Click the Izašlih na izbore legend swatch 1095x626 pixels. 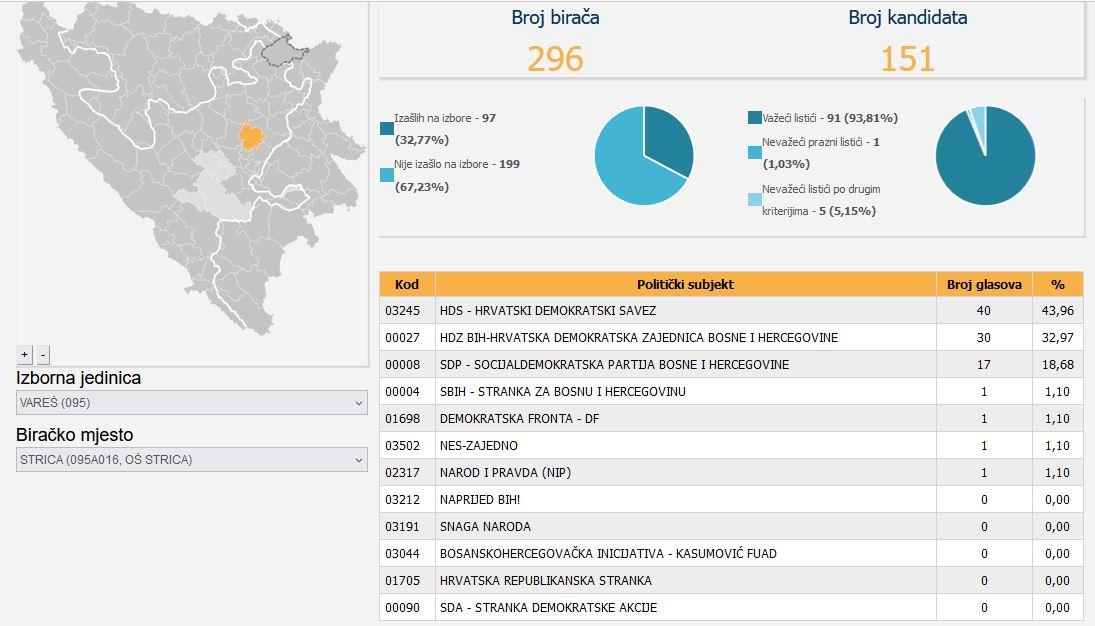click(x=387, y=129)
